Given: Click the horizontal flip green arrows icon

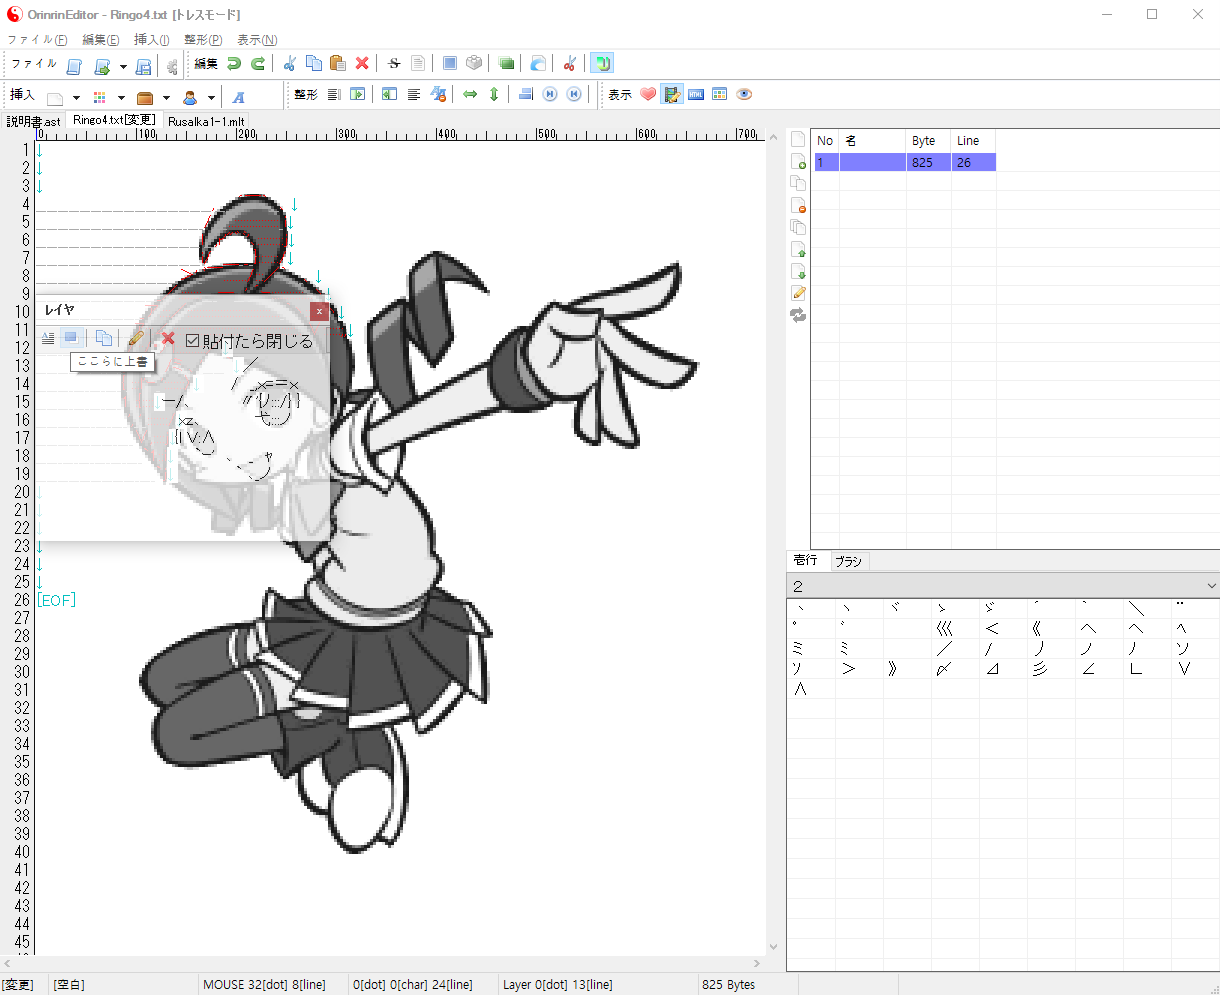Looking at the screenshot, I should pyautogui.click(x=470, y=94).
